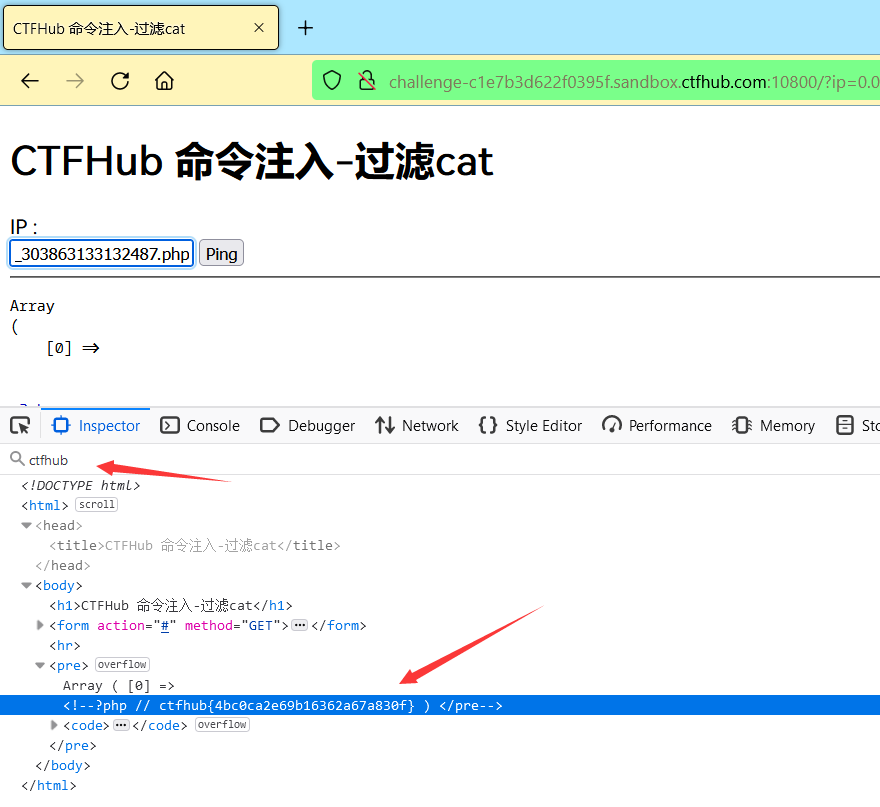
Task: Expand the form element node
Action: 40,625
